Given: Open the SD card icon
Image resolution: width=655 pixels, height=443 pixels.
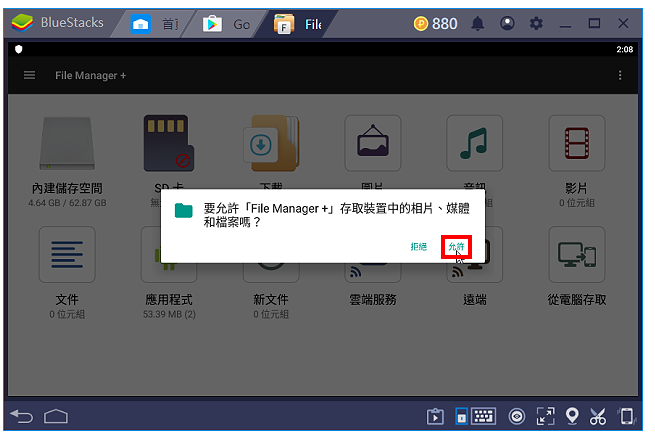Looking at the screenshot, I should coord(169,143).
